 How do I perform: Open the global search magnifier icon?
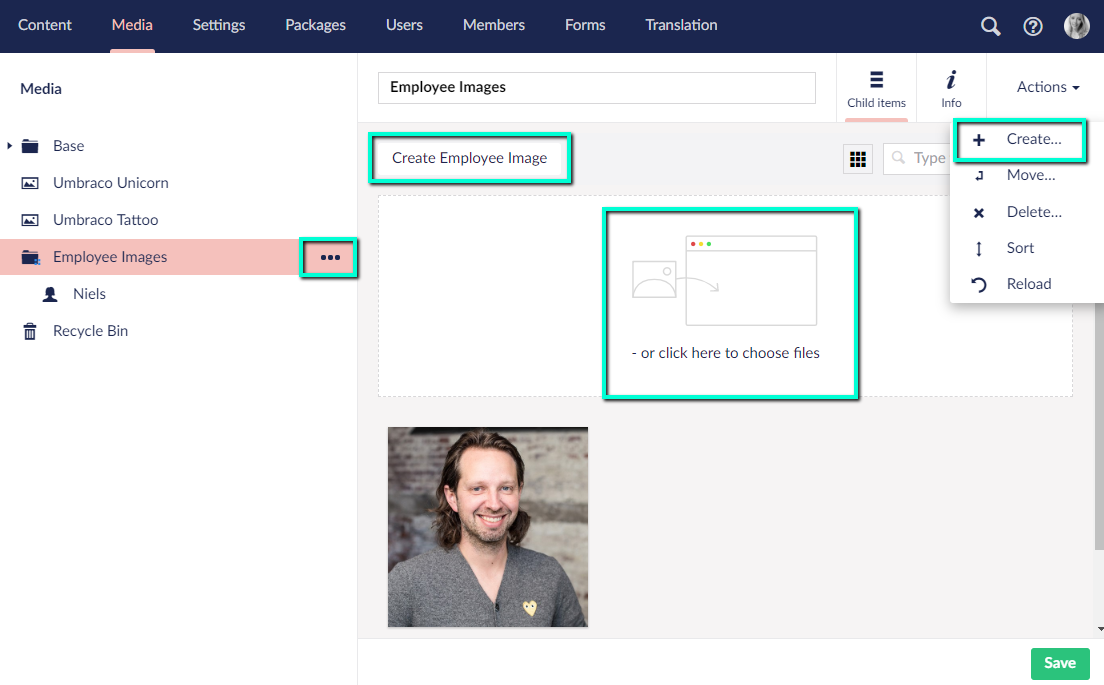pyautogui.click(x=991, y=26)
